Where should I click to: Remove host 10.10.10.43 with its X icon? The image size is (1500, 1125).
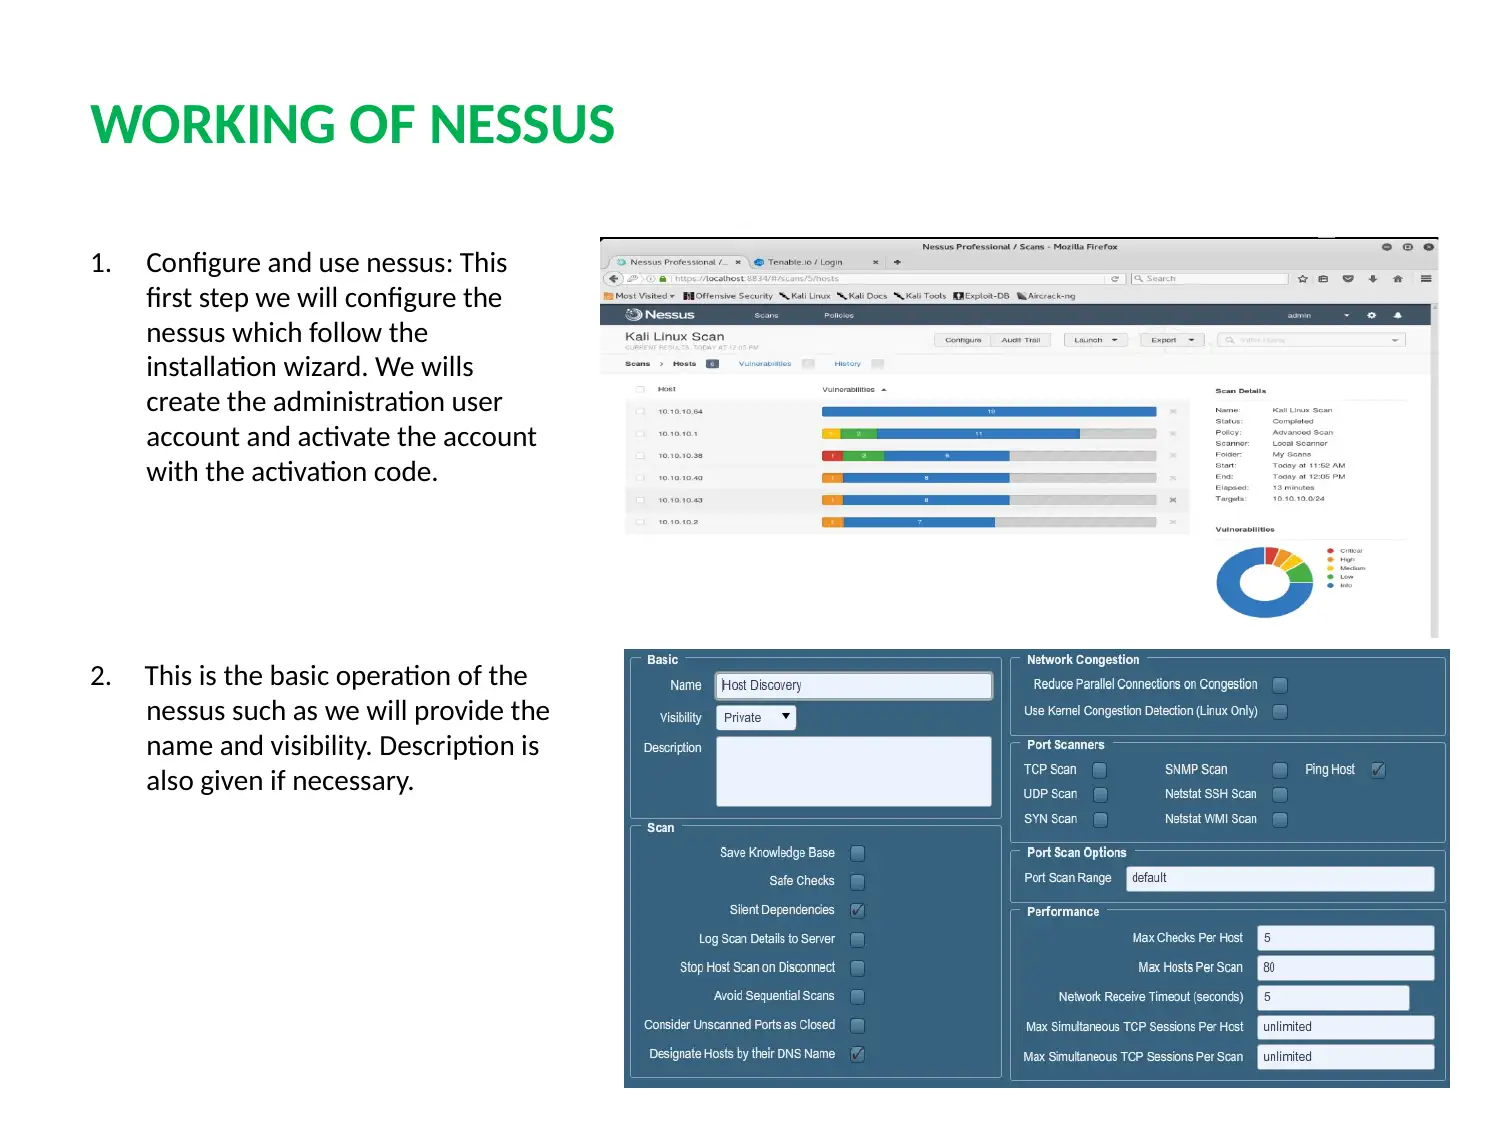click(1173, 500)
